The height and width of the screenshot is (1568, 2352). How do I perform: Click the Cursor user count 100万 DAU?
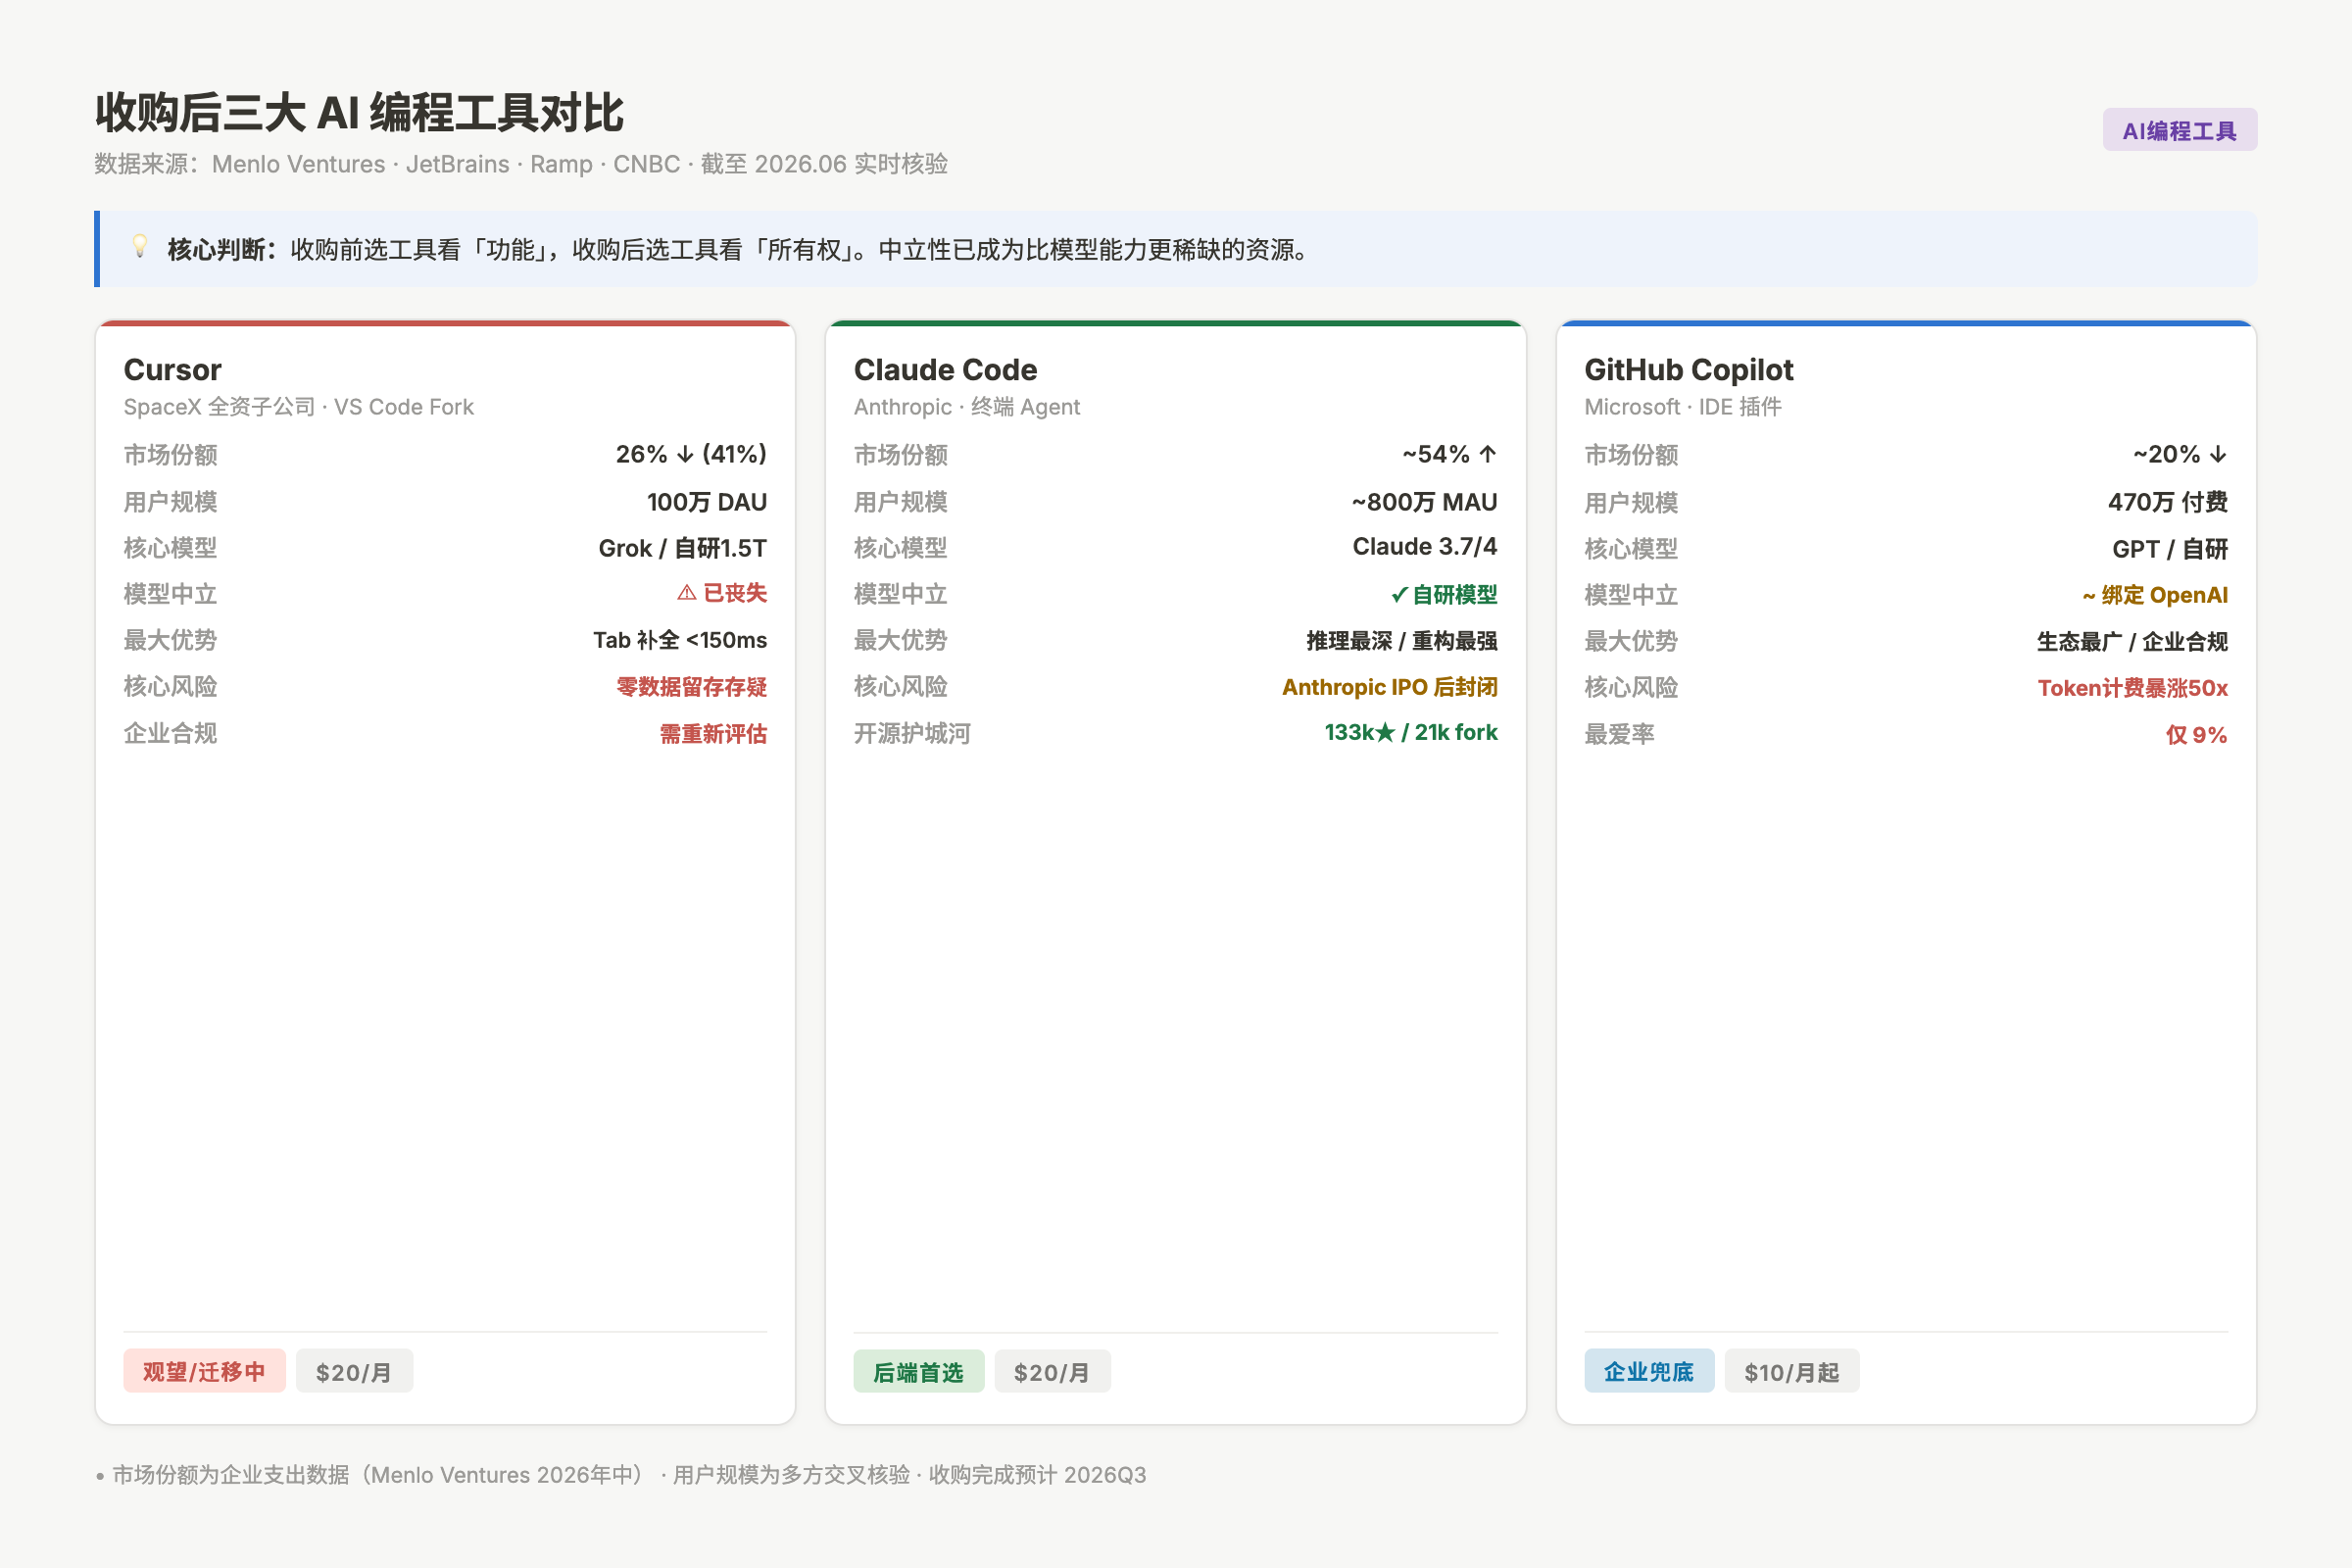coord(707,502)
